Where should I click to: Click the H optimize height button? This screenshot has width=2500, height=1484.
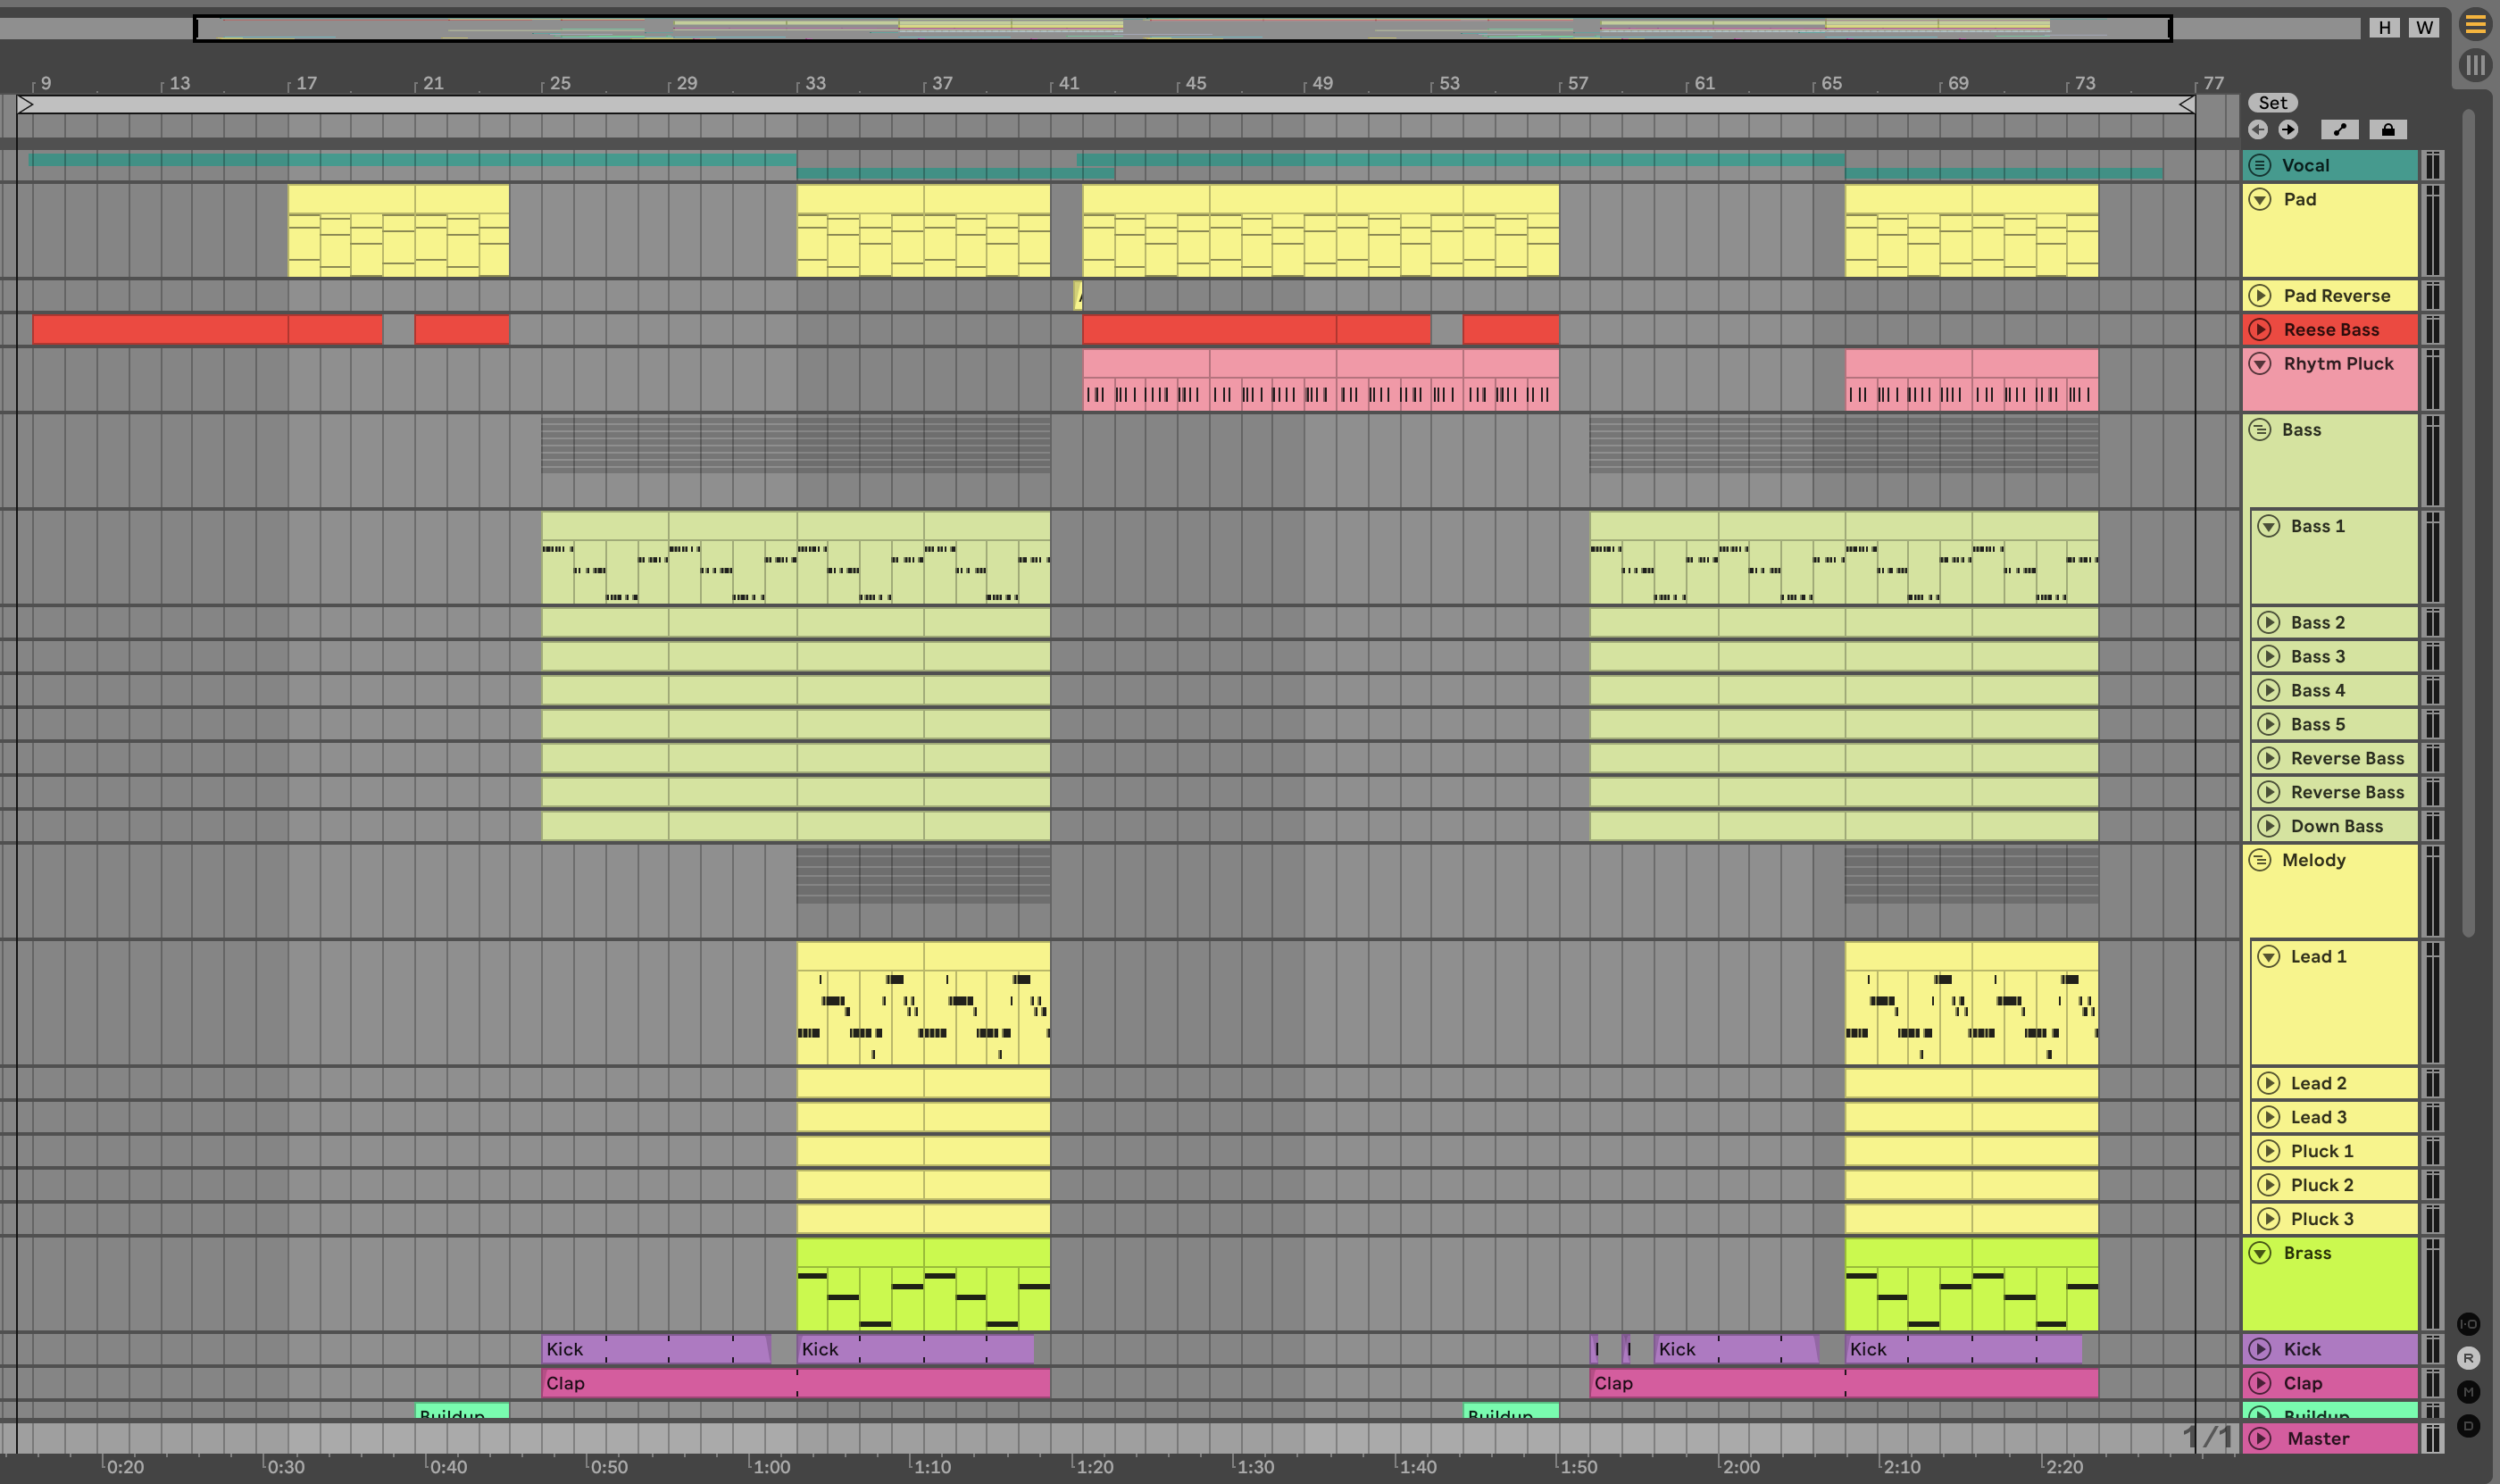[2385, 28]
